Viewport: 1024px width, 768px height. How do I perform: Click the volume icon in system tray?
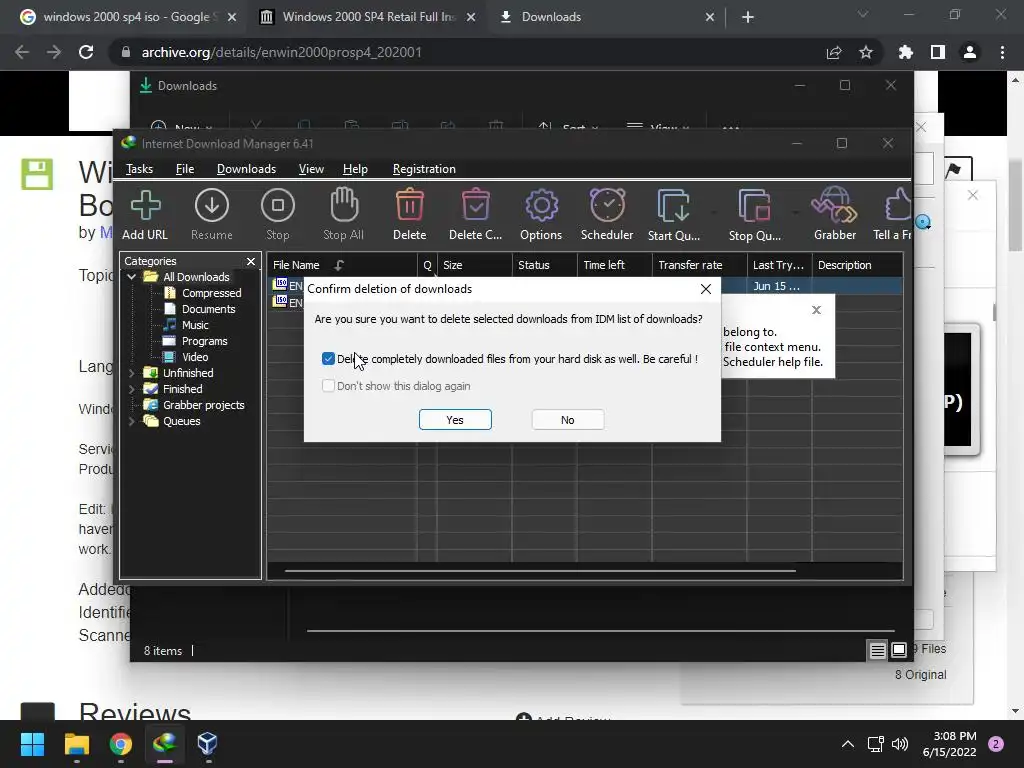tap(900, 744)
